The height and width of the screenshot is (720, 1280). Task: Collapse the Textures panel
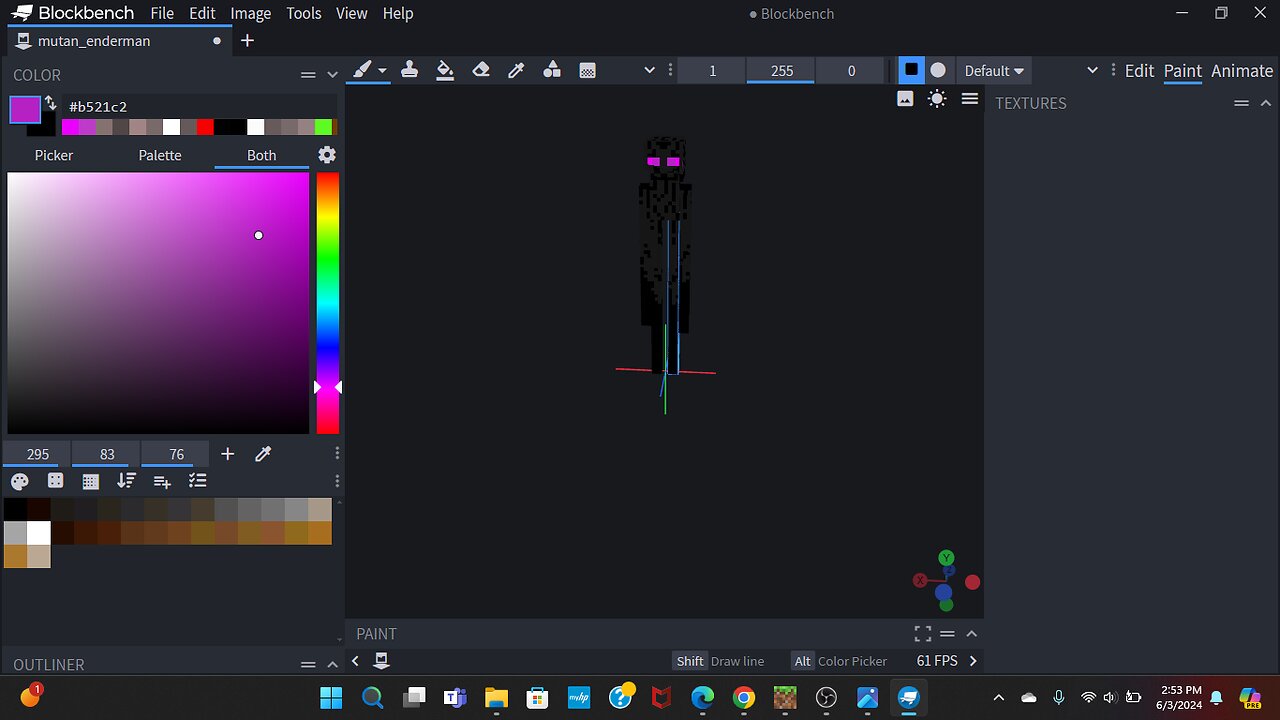[1266, 103]
